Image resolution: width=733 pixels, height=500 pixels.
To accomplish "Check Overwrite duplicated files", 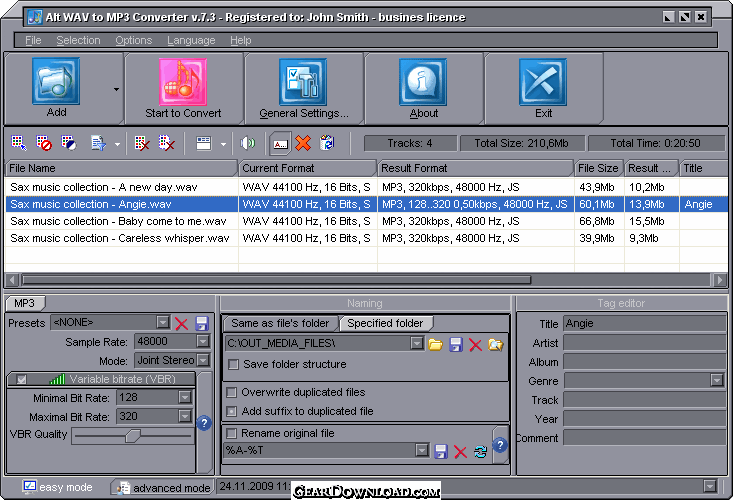I will pyautogui.click(x=233, y=393).
